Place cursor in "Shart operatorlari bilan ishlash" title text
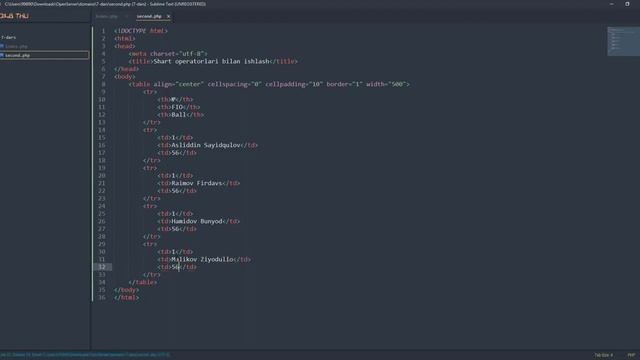 click(x=211, y=61)
